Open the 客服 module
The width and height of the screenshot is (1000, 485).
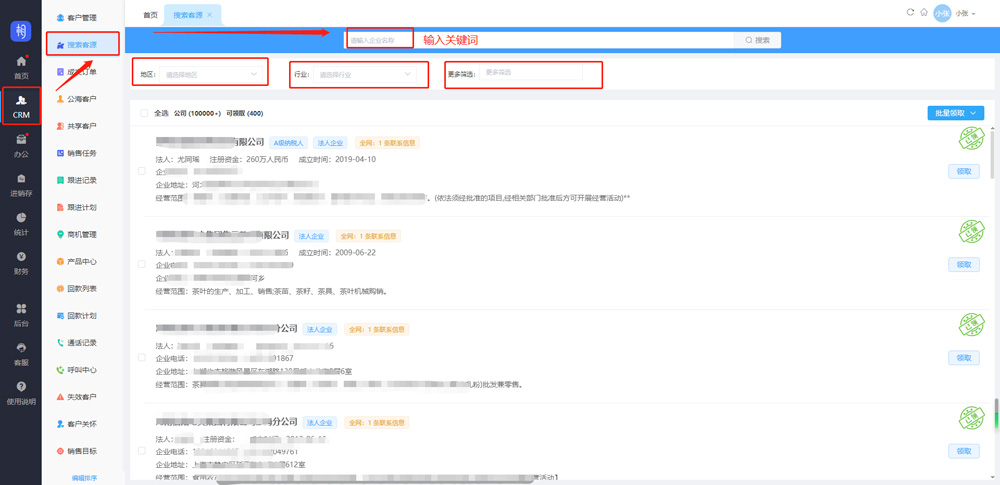(21, 354)
